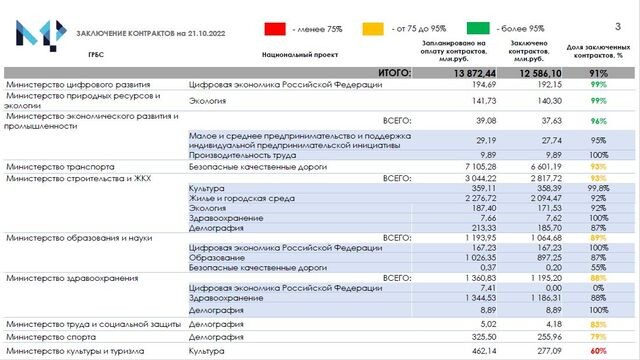The height and width of the screenshot is (360, 640).
Task: Select the value 897,25
Action: (550, 258)
